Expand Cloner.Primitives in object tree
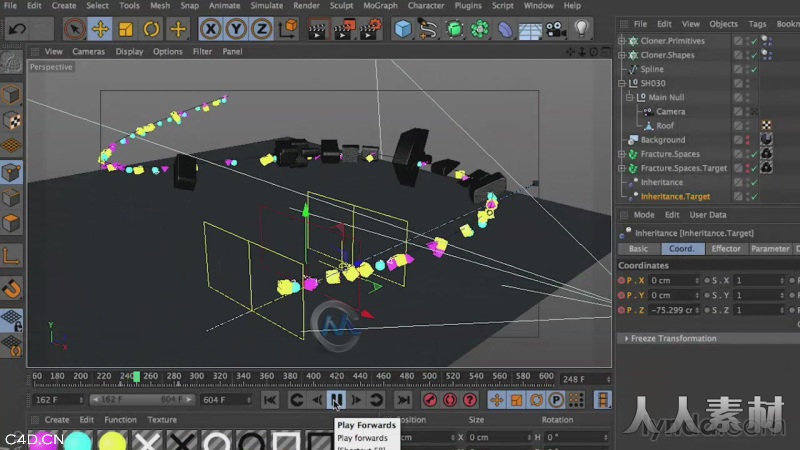Viewport: 800px width, 450px height. pyautogui.click(x=621, y=41)
